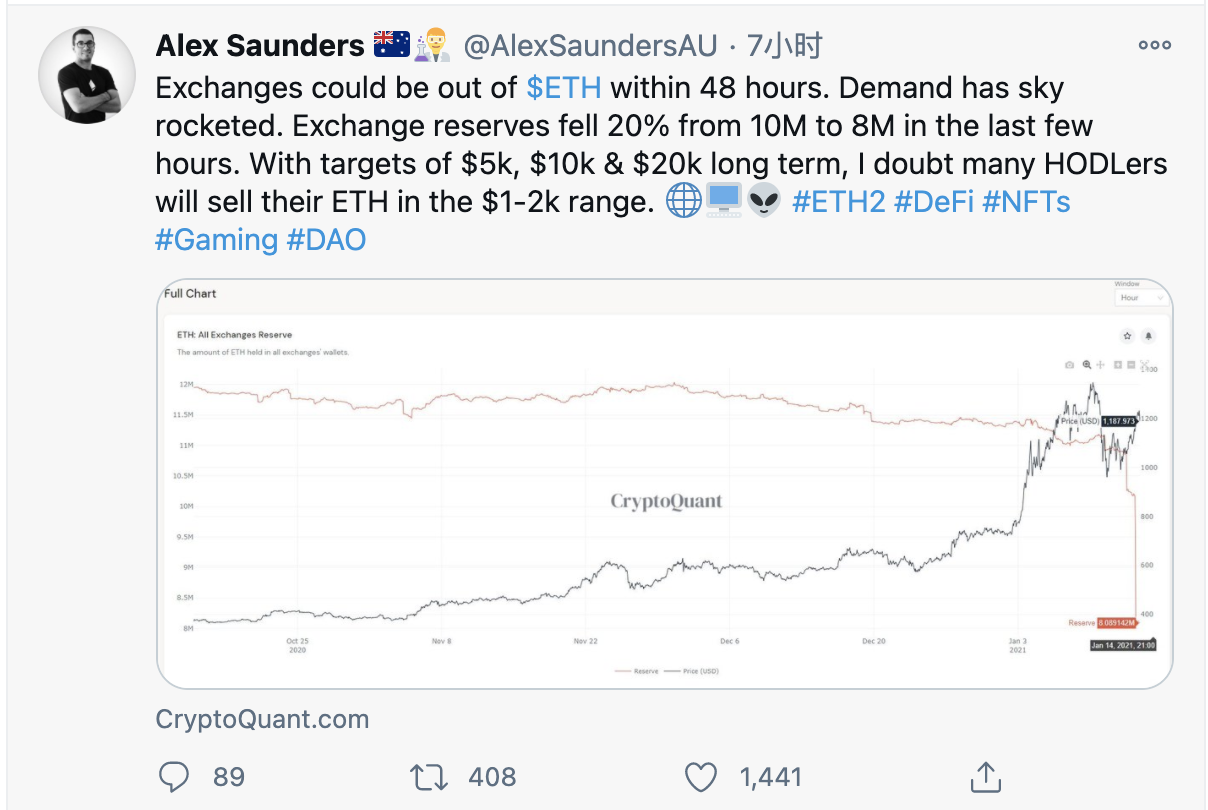This screenshot has height=810, width=1208.
Task: Open the share tweet icon
Action: pyautogui.click(x=985, y=775)
